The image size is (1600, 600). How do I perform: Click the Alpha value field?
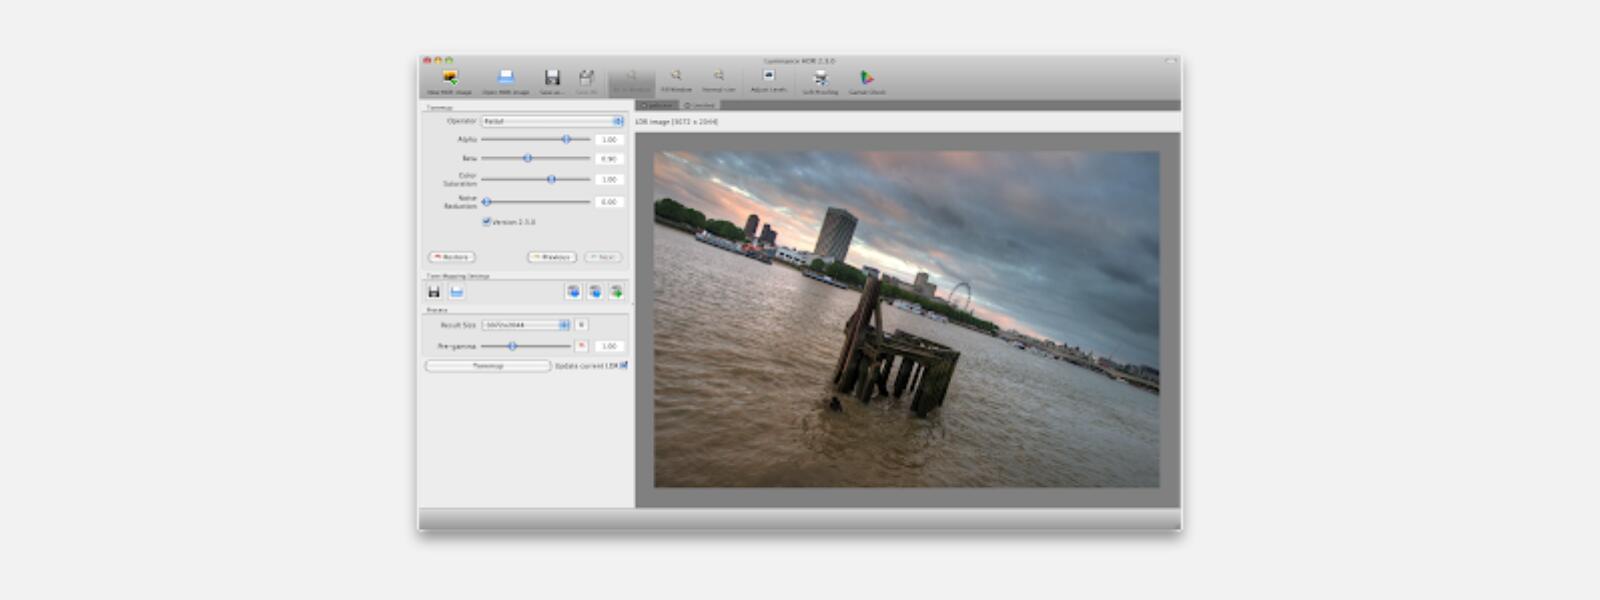[x=609, y=140]
